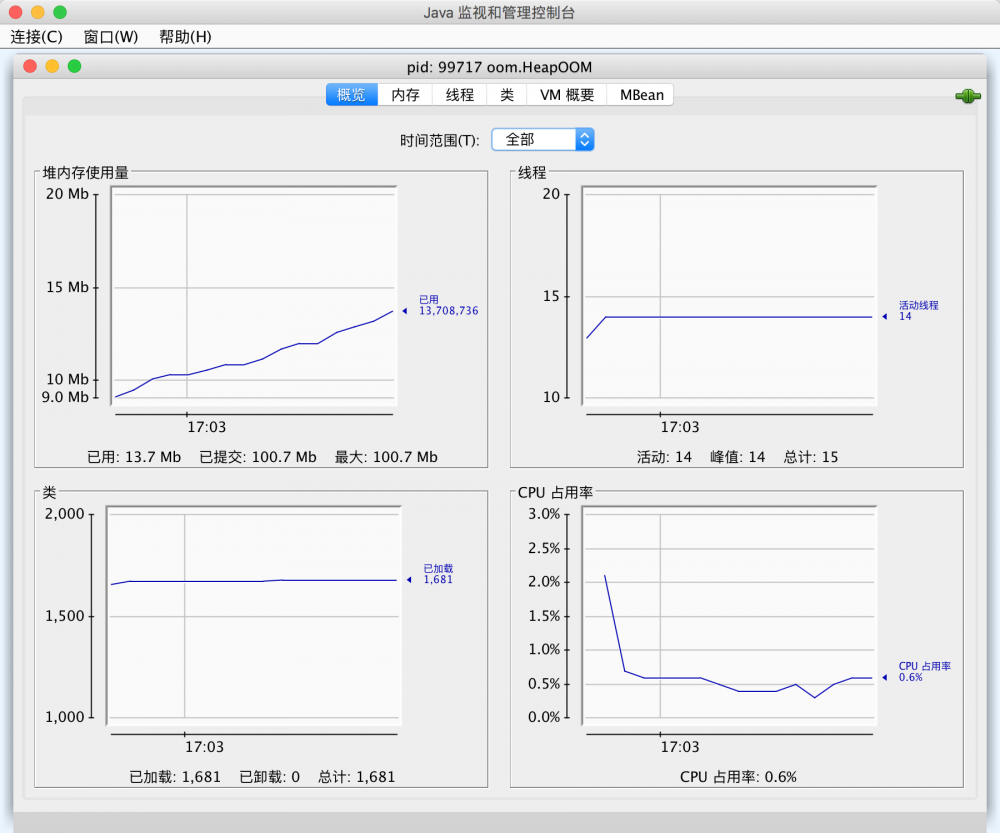Select the 概览 tab
Screen dimensions: 1000x833
coord(351,94)
